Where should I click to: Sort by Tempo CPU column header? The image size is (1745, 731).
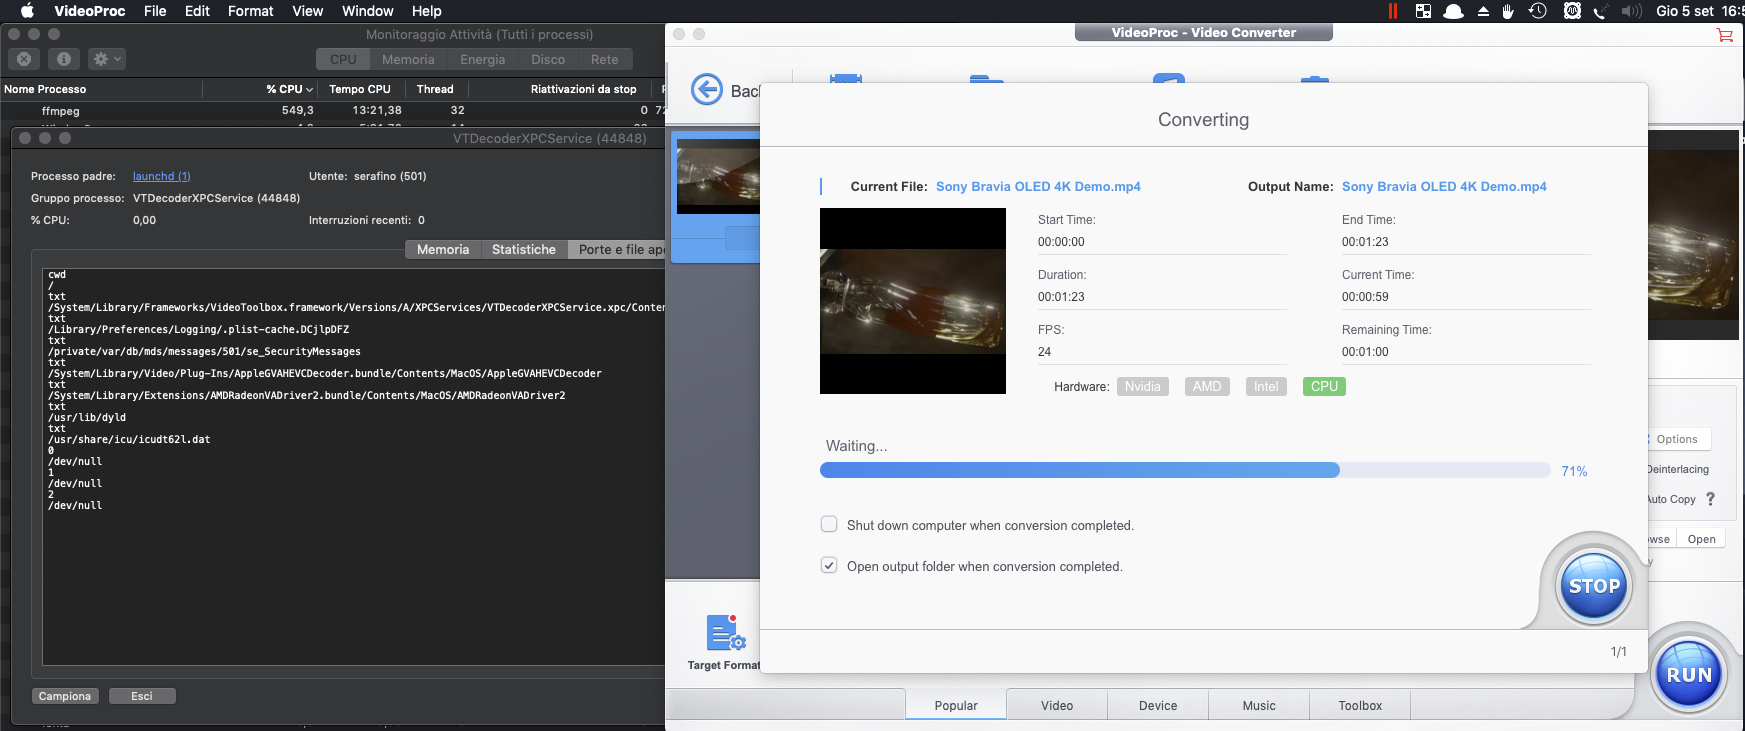pyautogui.click(x=360, y=89)
